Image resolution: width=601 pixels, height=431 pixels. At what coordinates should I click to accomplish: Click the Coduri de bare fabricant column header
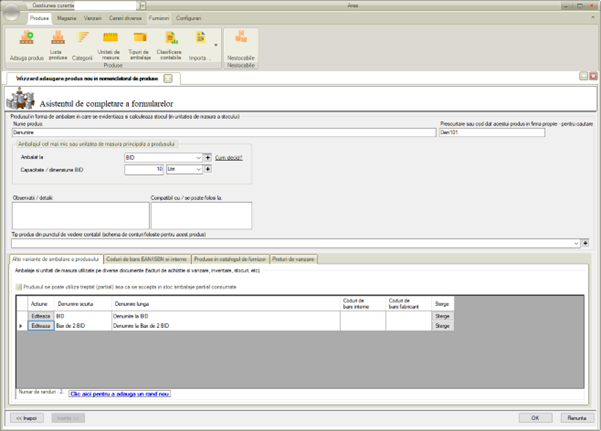coord(409,304)
